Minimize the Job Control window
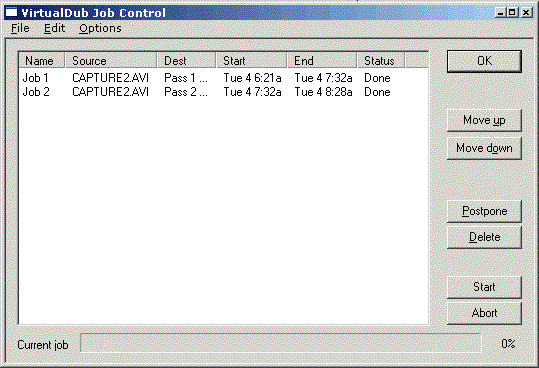Image resolution: width=539 pixels, height=368 pixels. 500,13
